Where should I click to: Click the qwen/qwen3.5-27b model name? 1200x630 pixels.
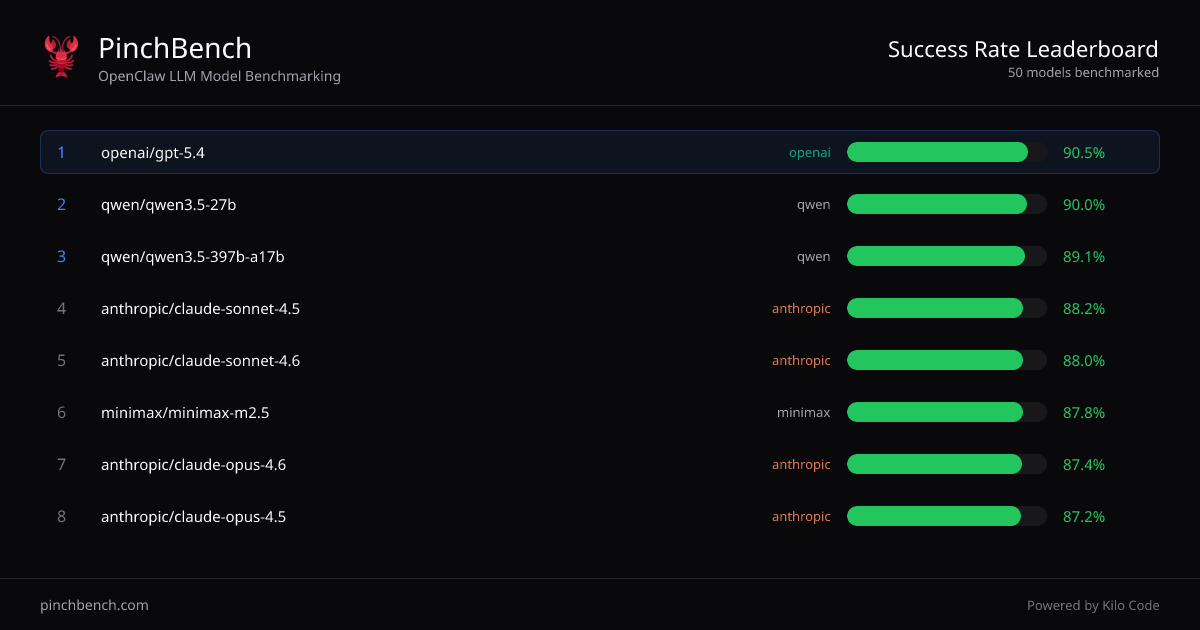pos(167,204)
